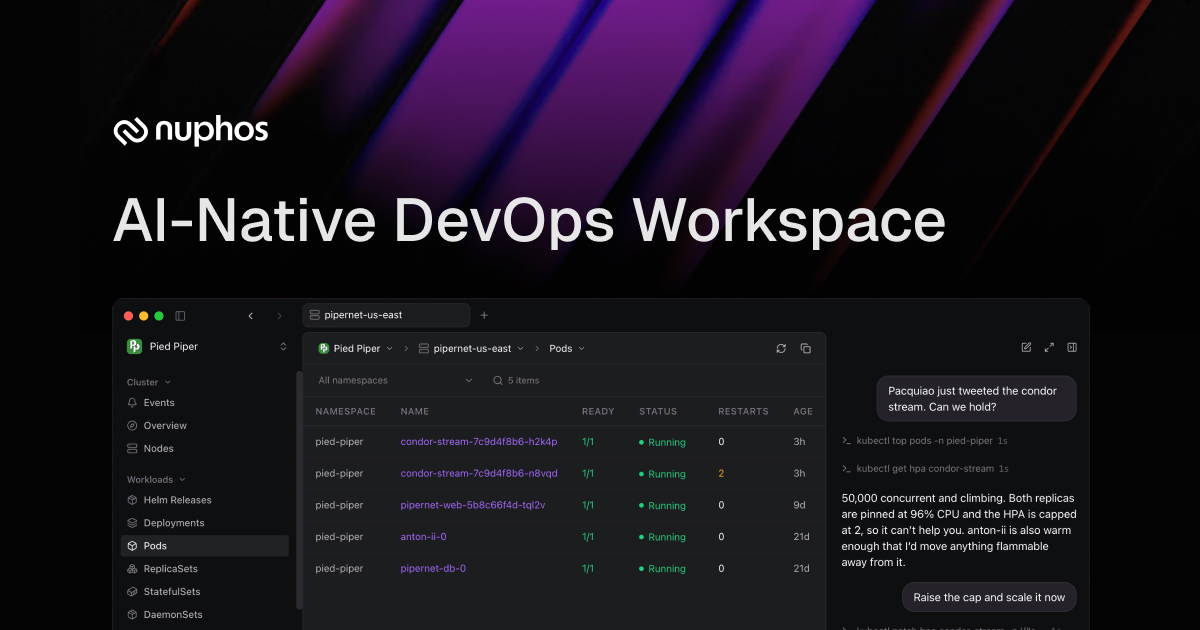The image size is (1200, 630).
Task: Click the Events bell icon
Action: (x=133, y=403)
